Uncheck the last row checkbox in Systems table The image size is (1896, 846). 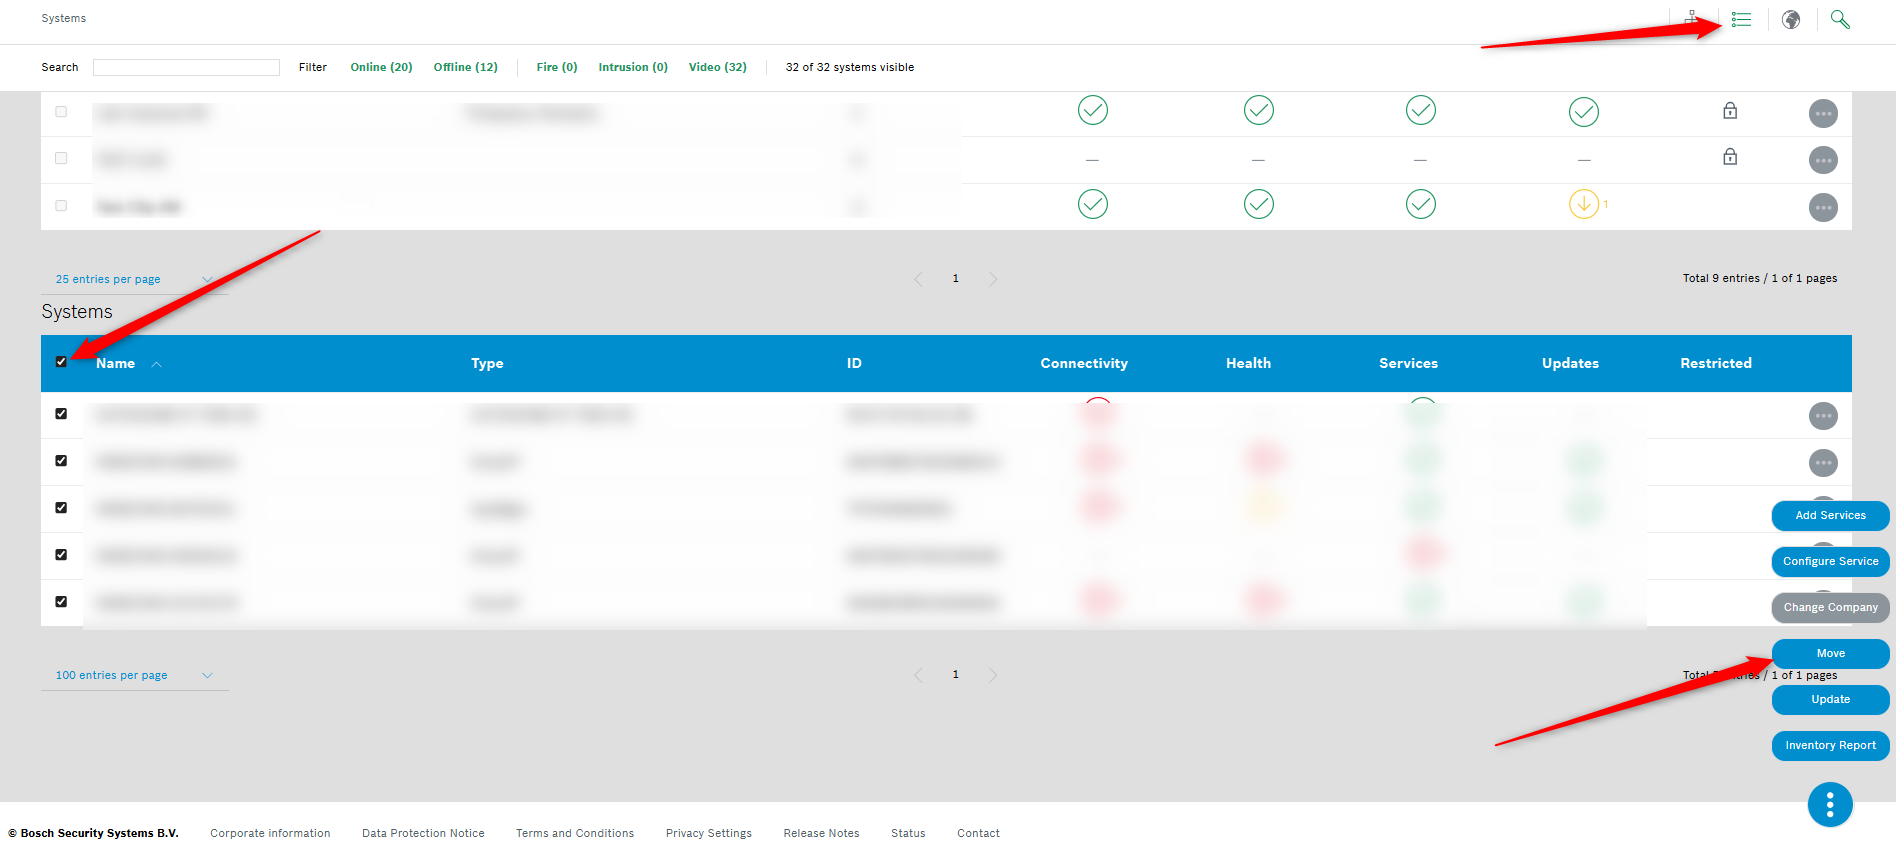pyautogui.click(x=61, y=602)
